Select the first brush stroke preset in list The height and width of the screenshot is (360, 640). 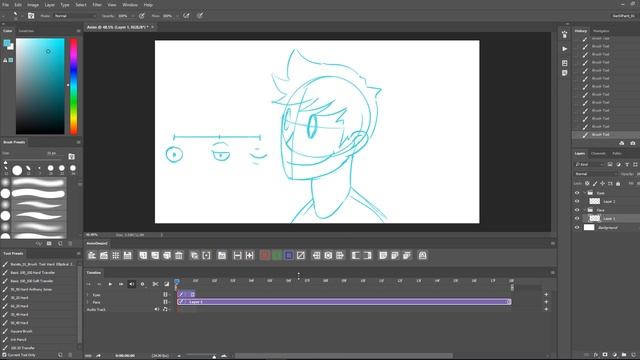click(x=39, y=182)
